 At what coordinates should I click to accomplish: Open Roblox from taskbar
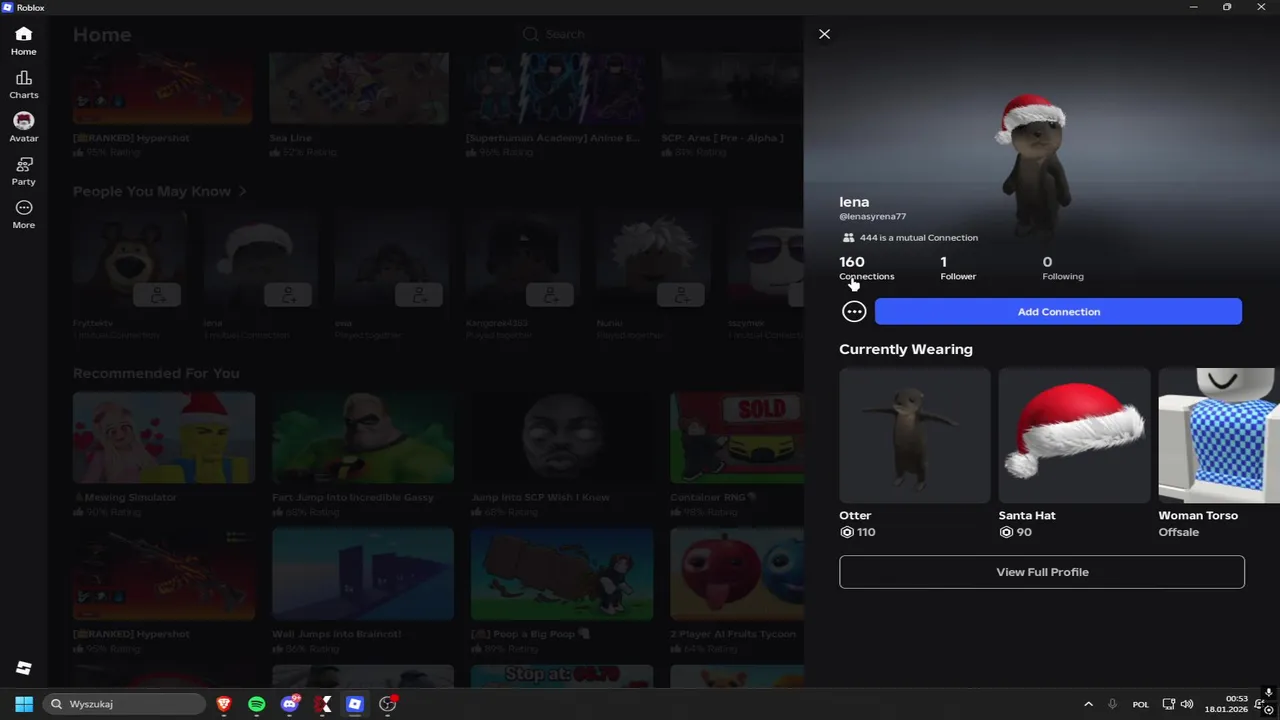355,704
